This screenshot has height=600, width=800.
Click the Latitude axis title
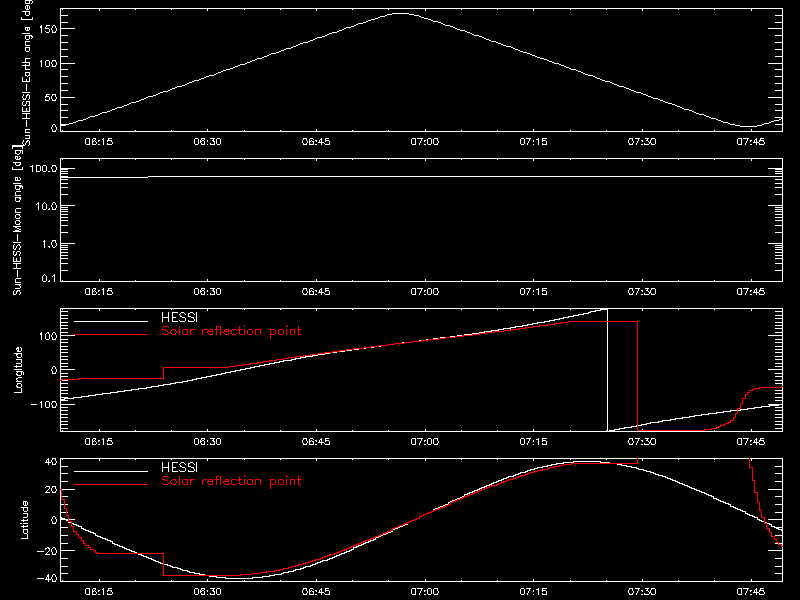tap(24, 520)
